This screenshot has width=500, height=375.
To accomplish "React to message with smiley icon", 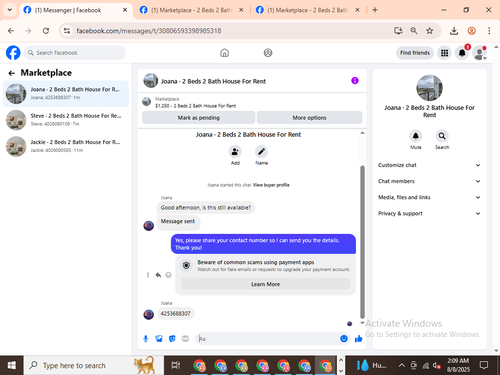I will [x=168, y=275].
